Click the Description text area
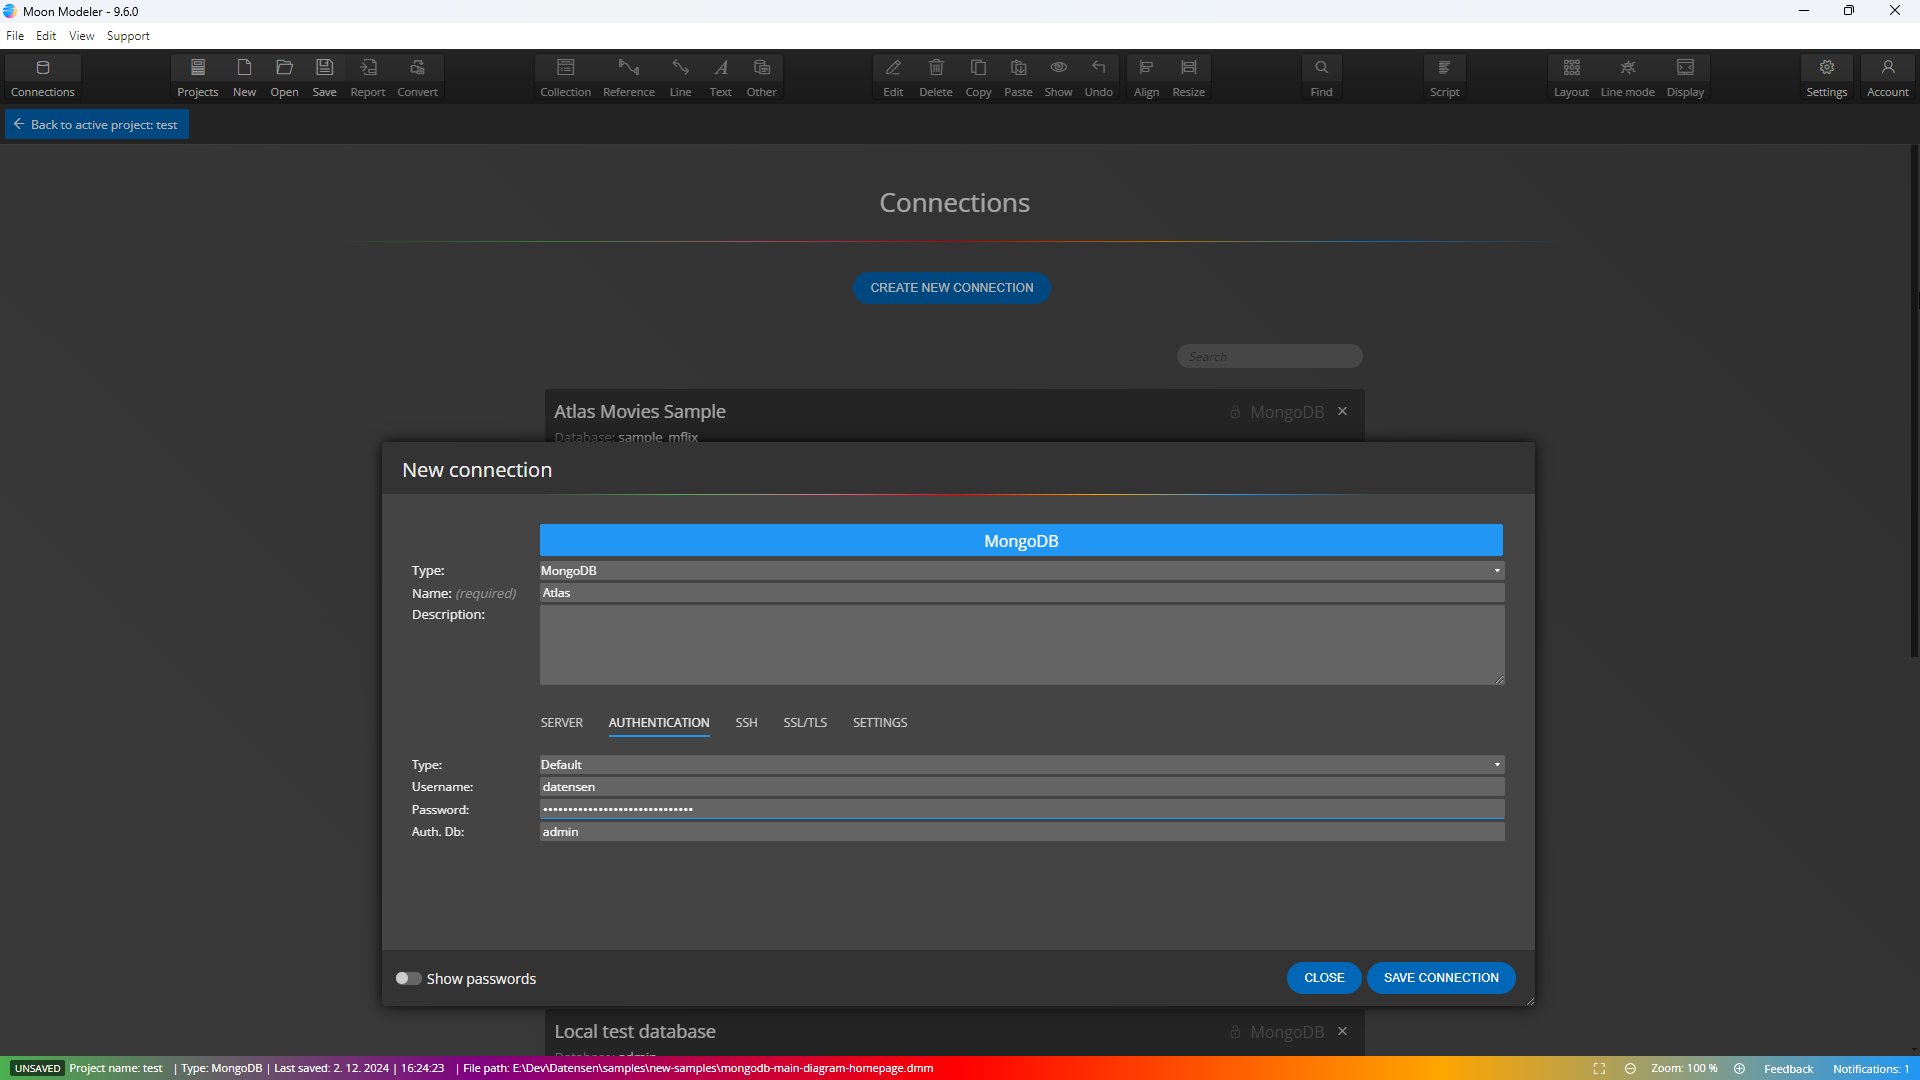The image size is (1920, 1080). point(1021,645)
